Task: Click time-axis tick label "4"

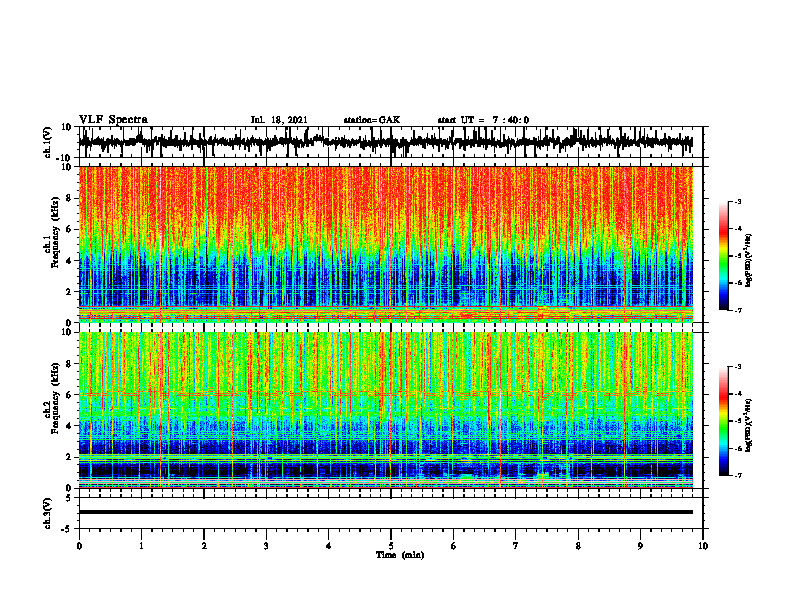Action: coord(329,546)
